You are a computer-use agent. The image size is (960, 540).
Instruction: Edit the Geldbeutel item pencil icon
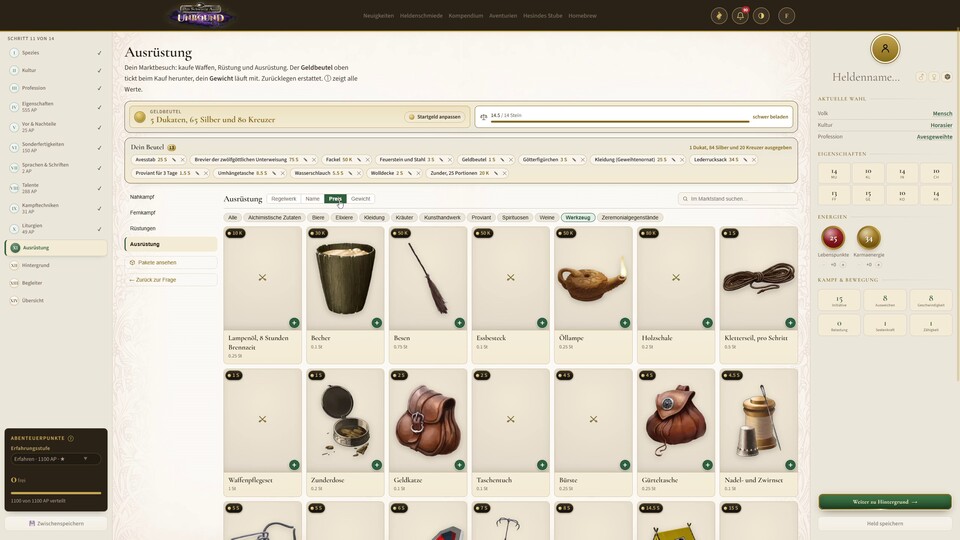pos(502,160)
